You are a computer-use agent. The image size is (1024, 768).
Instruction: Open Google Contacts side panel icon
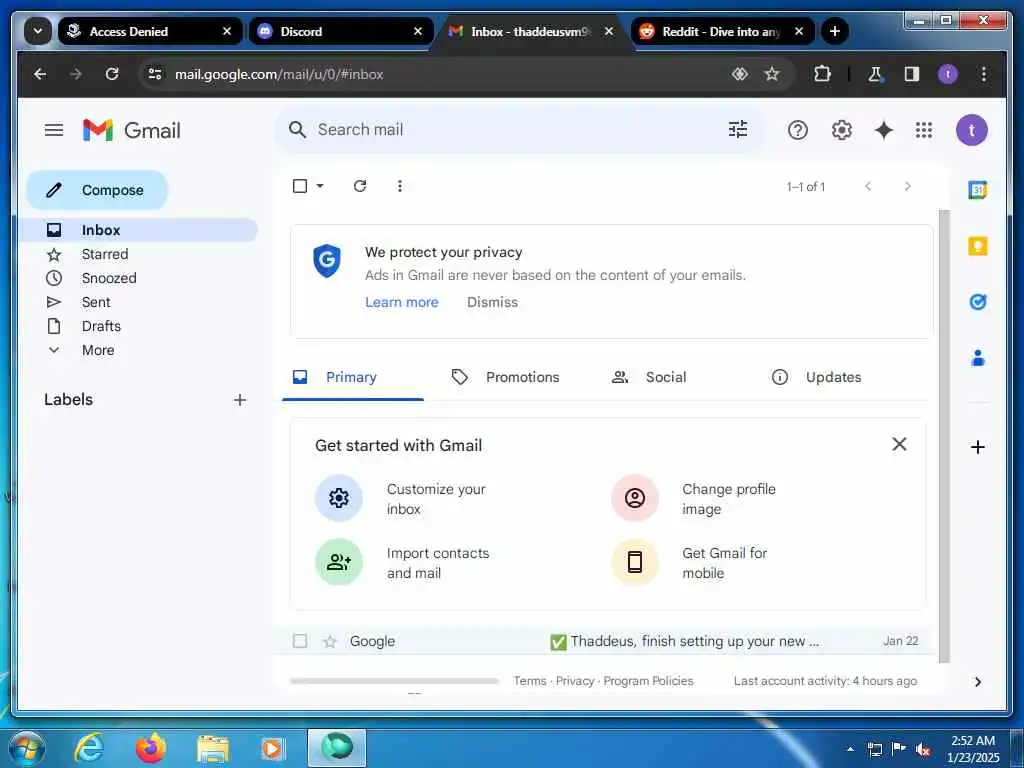(977, 358)
